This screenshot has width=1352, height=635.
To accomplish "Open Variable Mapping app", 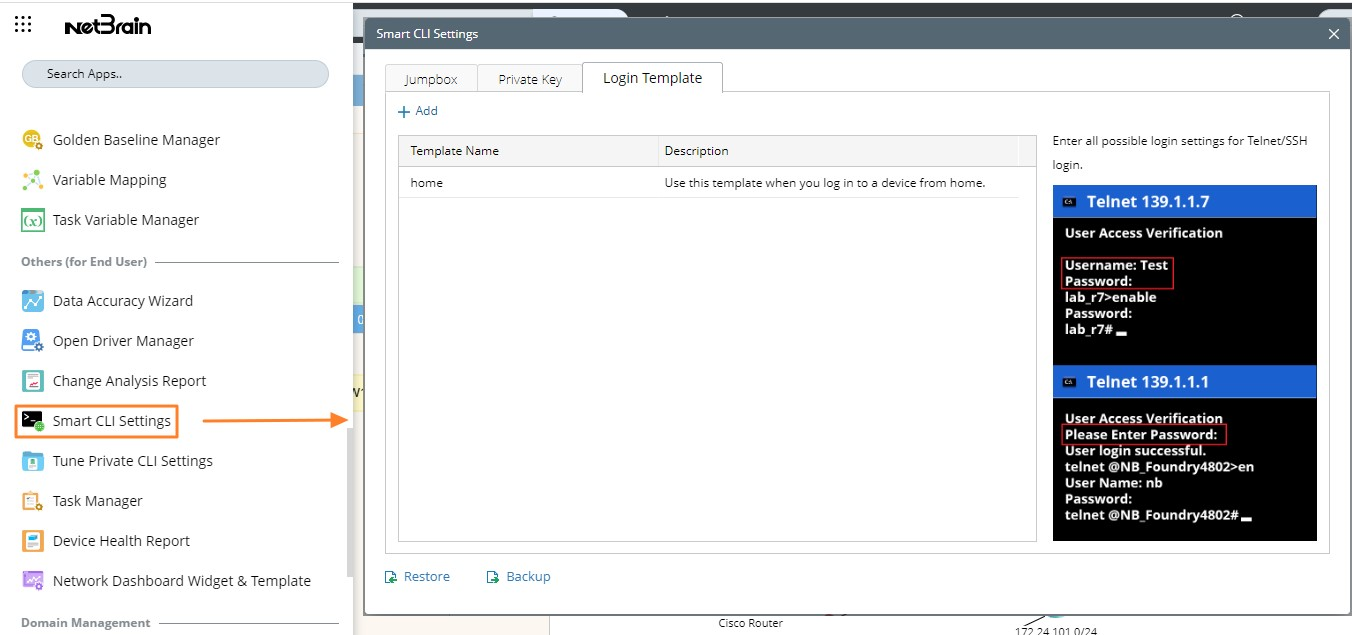I will pyautogui.click(x=109, y=180).
